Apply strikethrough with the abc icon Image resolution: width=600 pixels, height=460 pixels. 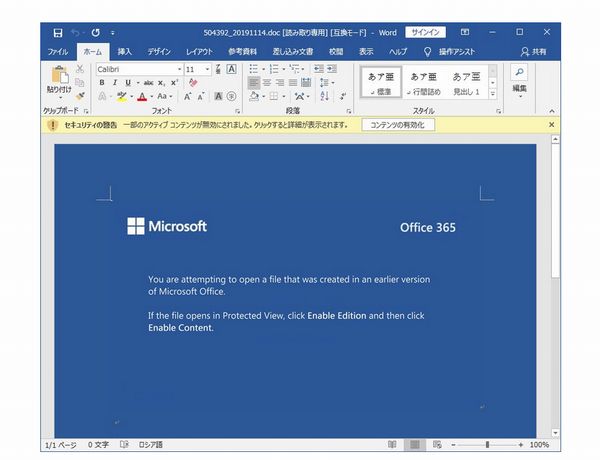(148, 83)
